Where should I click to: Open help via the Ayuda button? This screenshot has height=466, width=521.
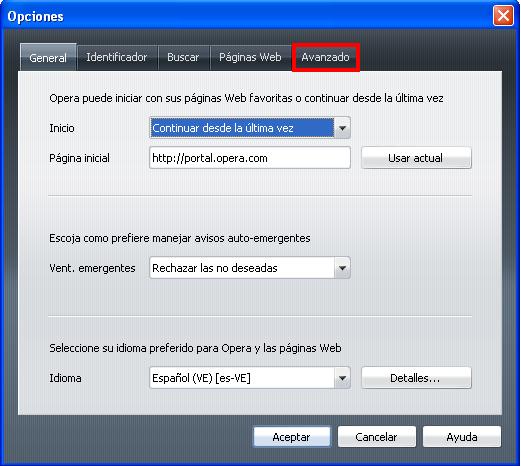[x=462, y=437]
